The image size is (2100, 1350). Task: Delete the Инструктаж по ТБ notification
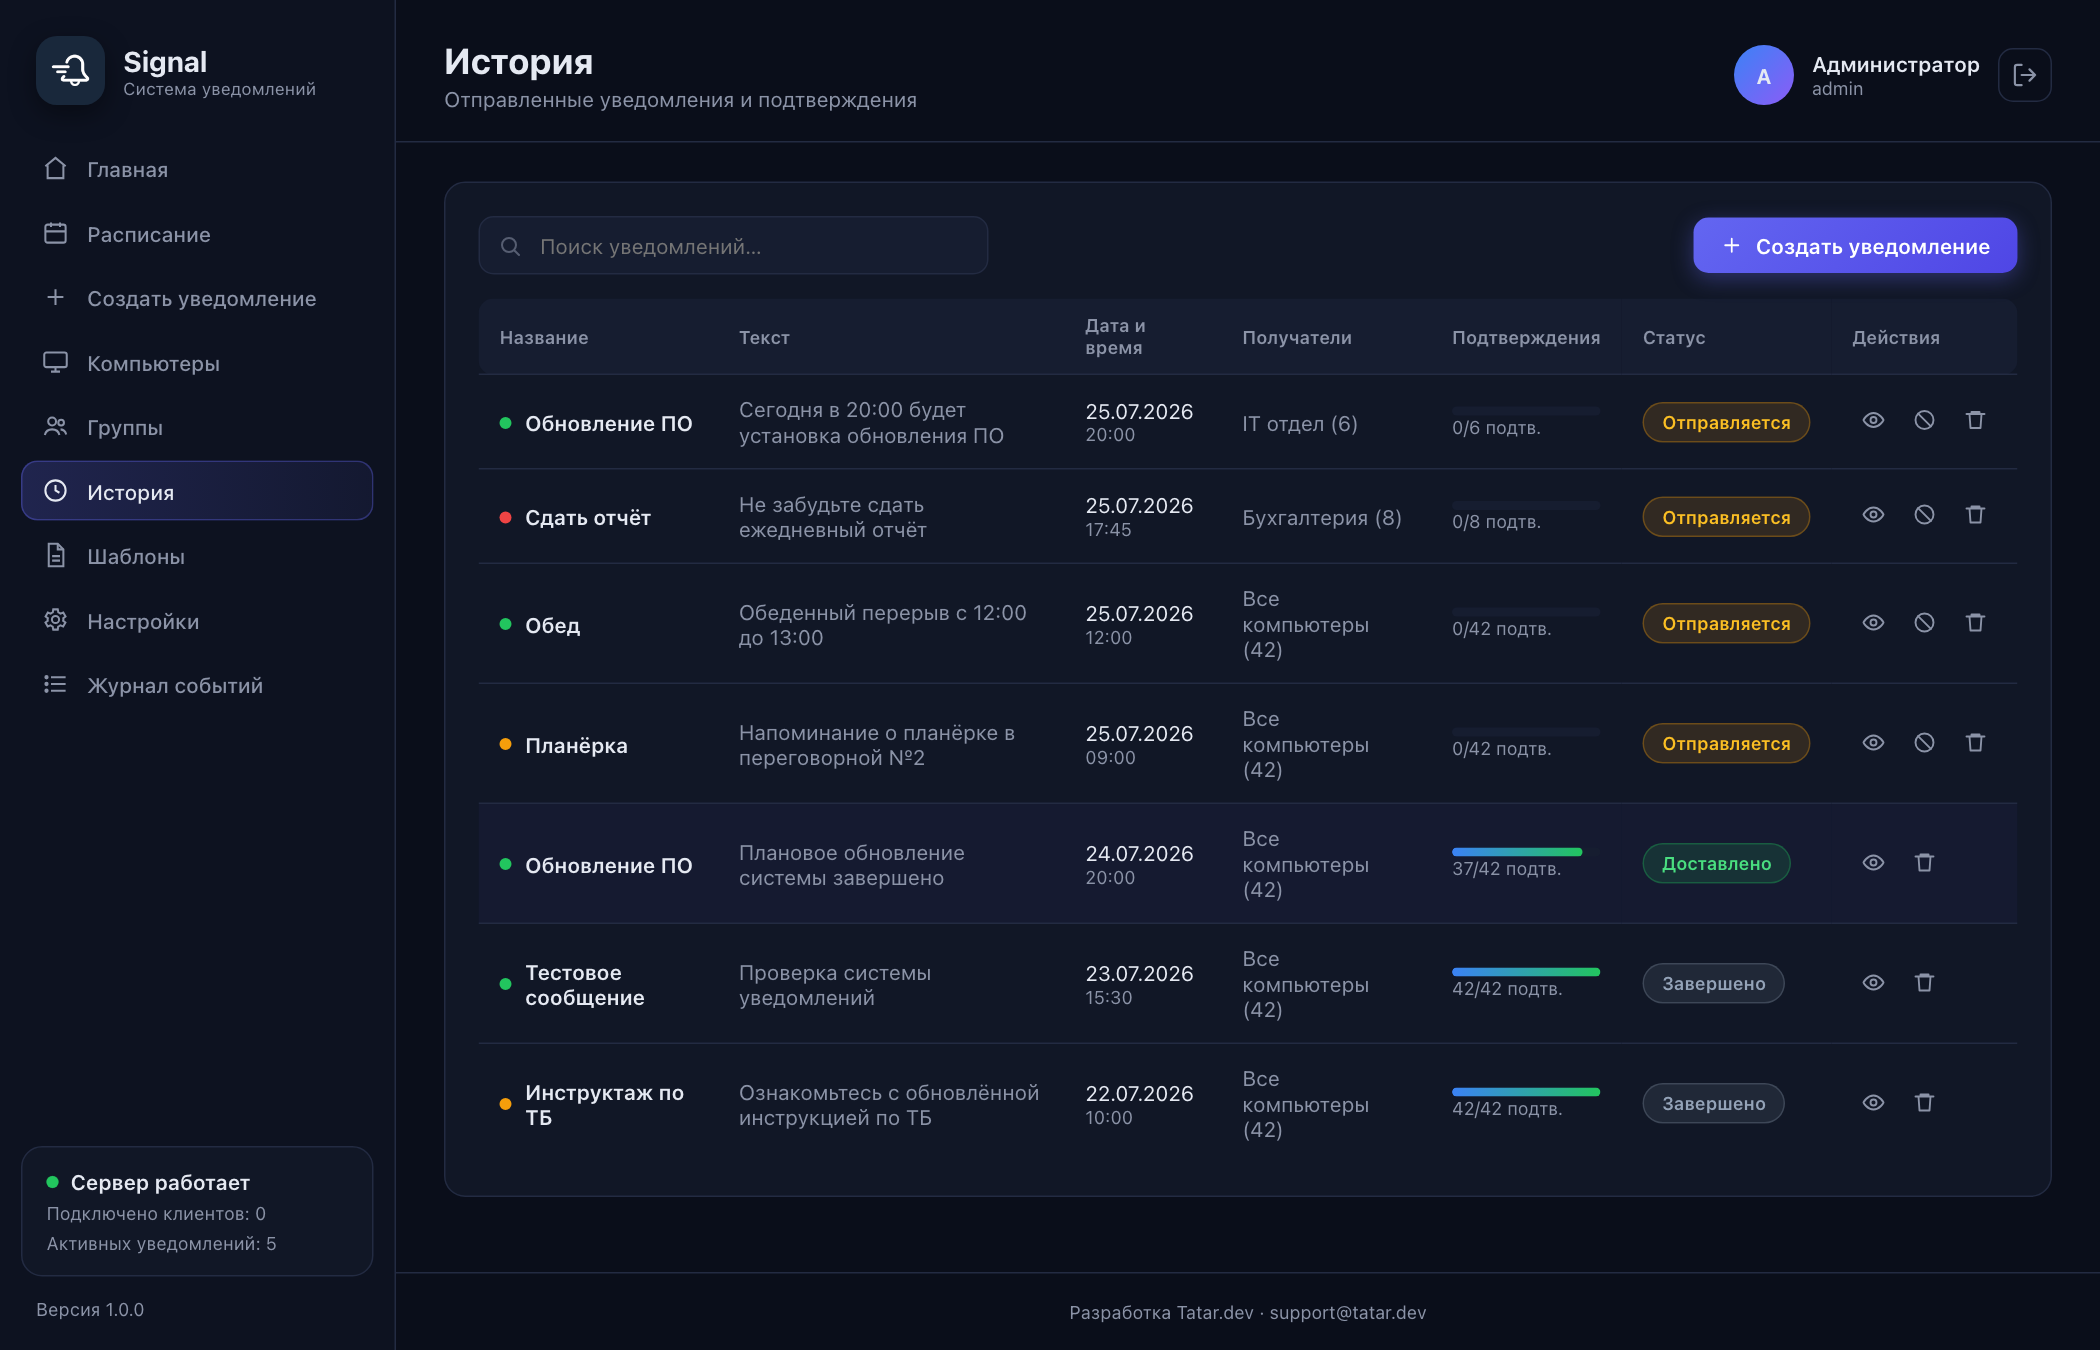[x=1924, y=1103]
